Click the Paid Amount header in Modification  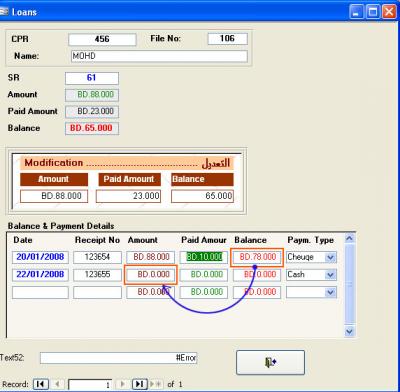[130, 179]
